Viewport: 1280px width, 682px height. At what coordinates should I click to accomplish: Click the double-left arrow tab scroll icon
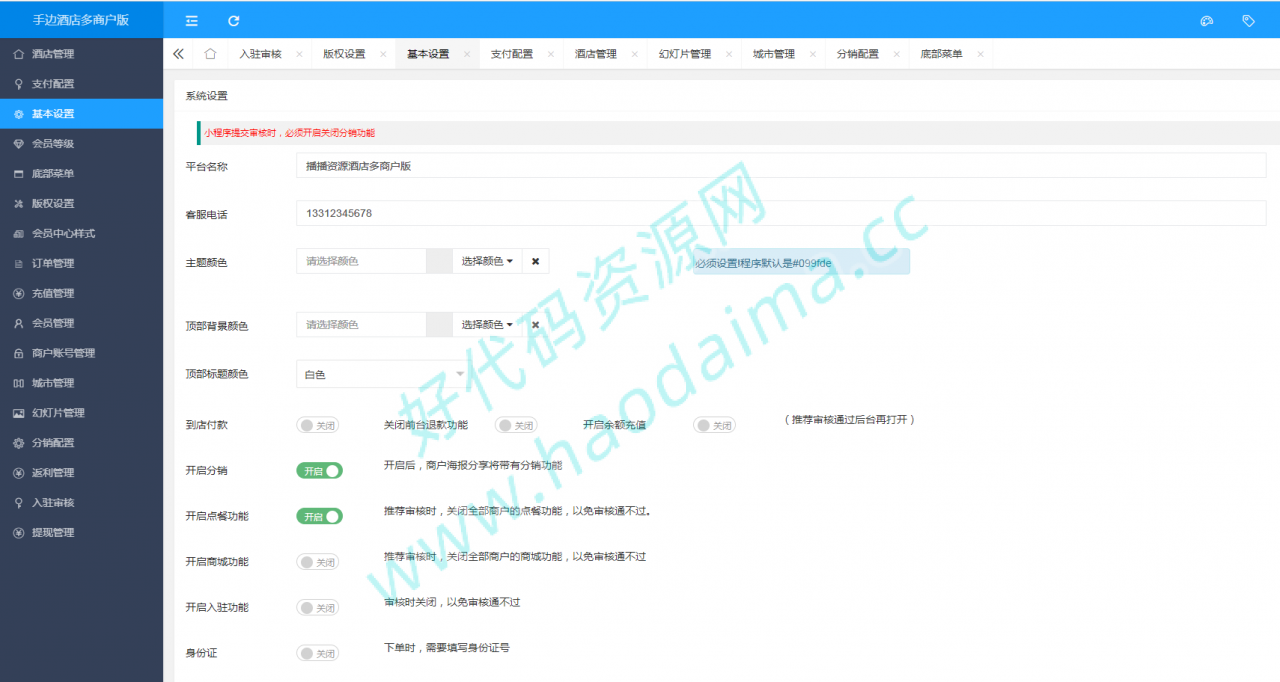178,54
